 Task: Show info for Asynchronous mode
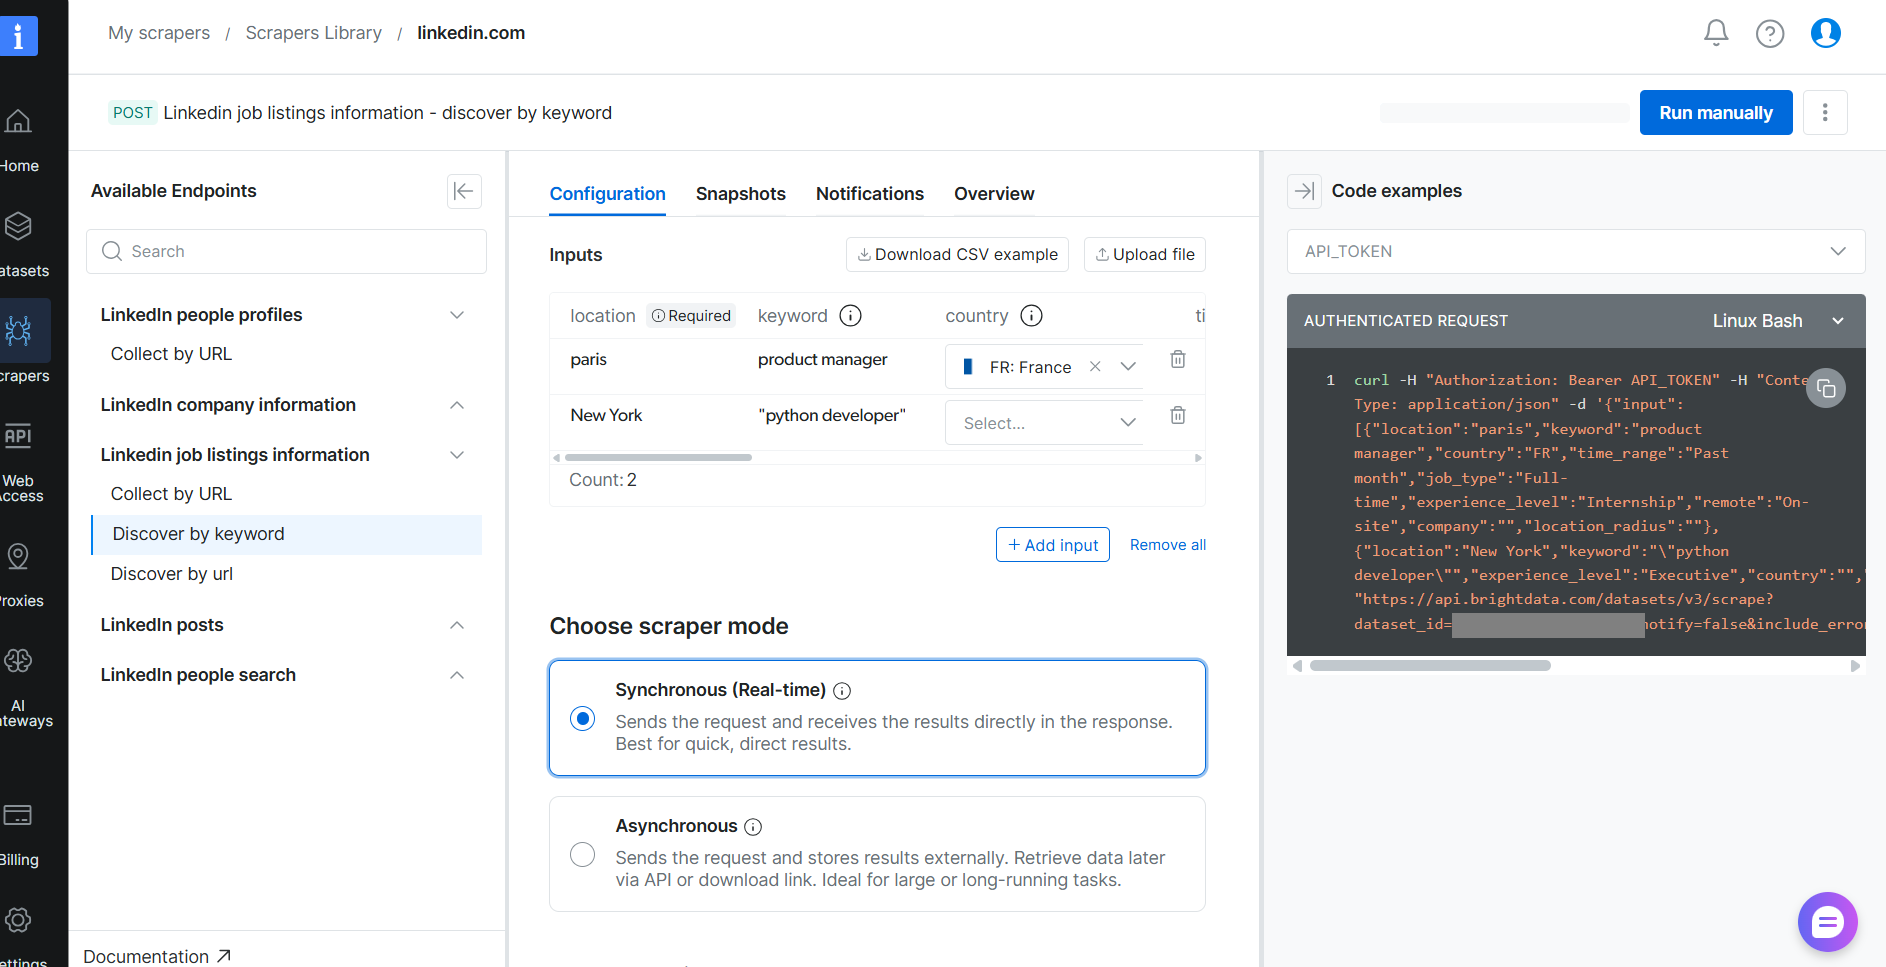(753, 827)
